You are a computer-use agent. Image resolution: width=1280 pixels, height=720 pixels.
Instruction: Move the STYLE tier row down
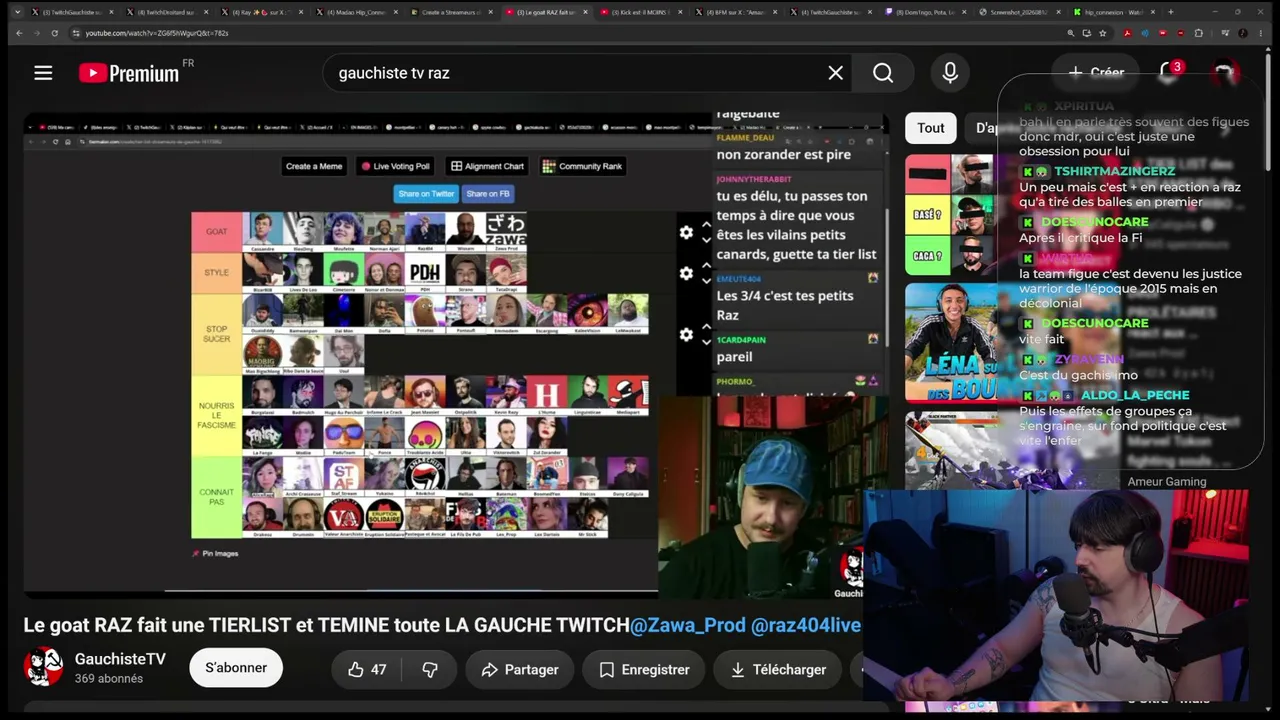[x=706, y=281]
